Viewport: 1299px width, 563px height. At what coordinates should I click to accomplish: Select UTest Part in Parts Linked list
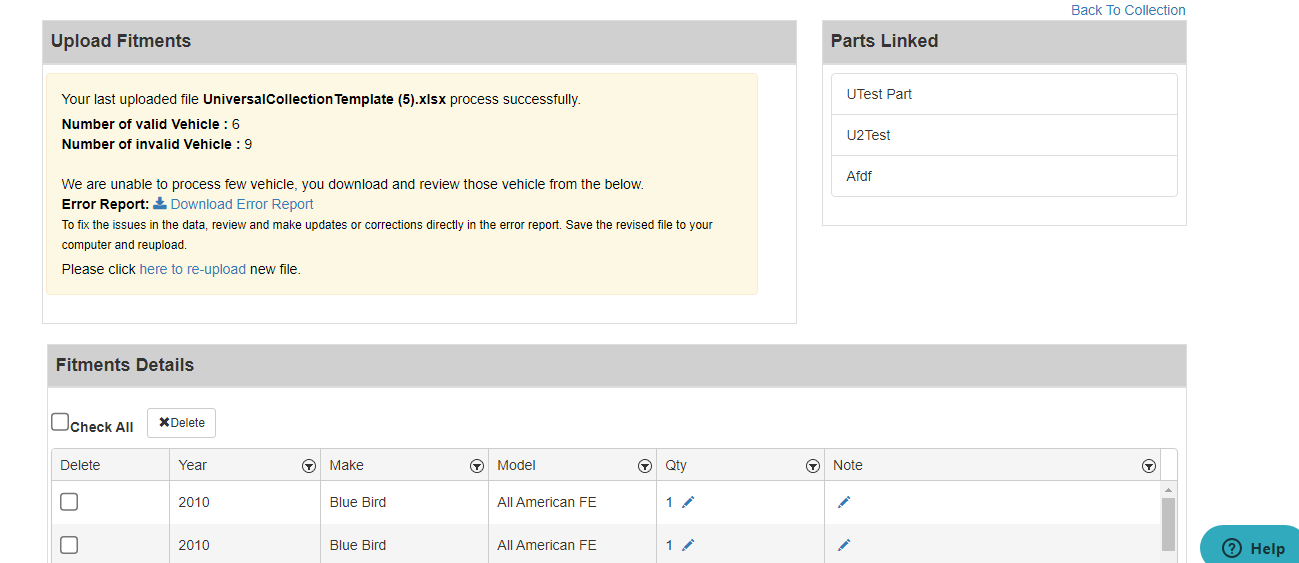879,94
